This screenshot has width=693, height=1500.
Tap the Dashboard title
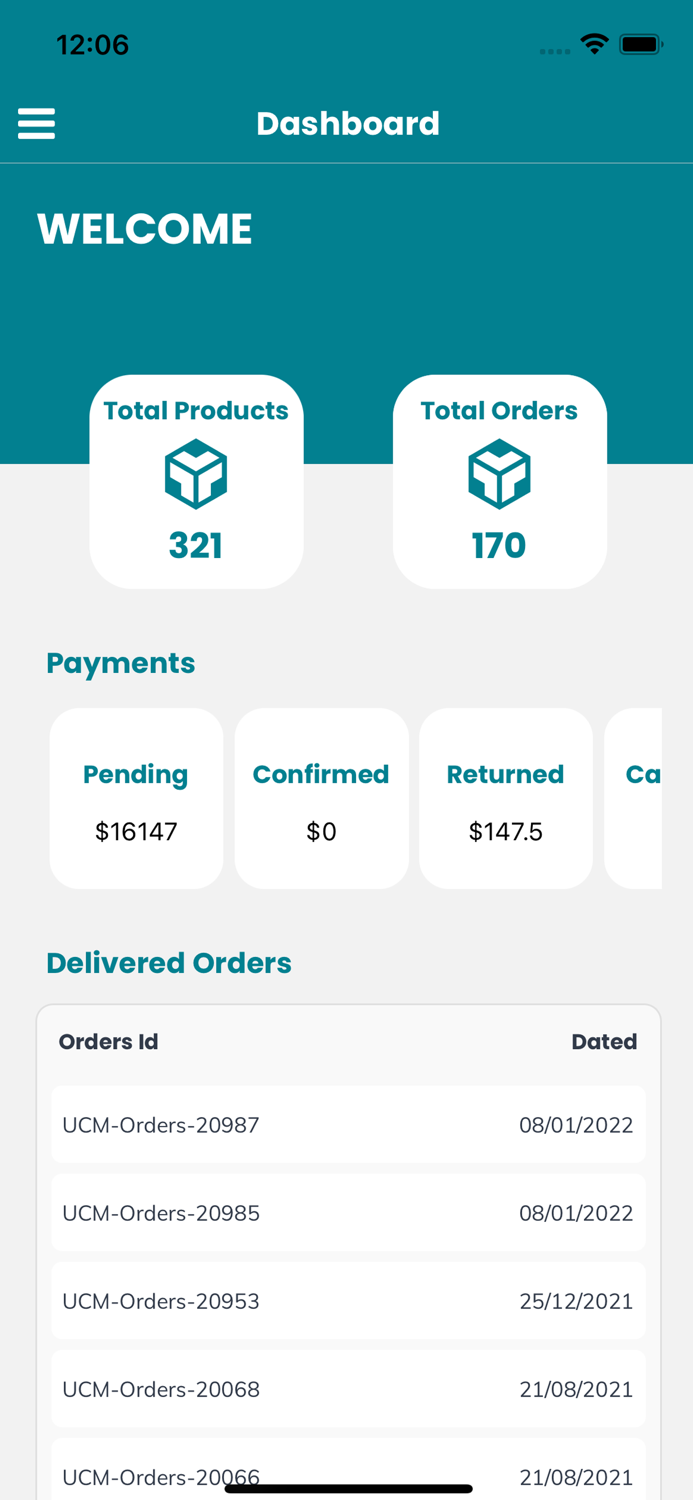pos(348,124)
